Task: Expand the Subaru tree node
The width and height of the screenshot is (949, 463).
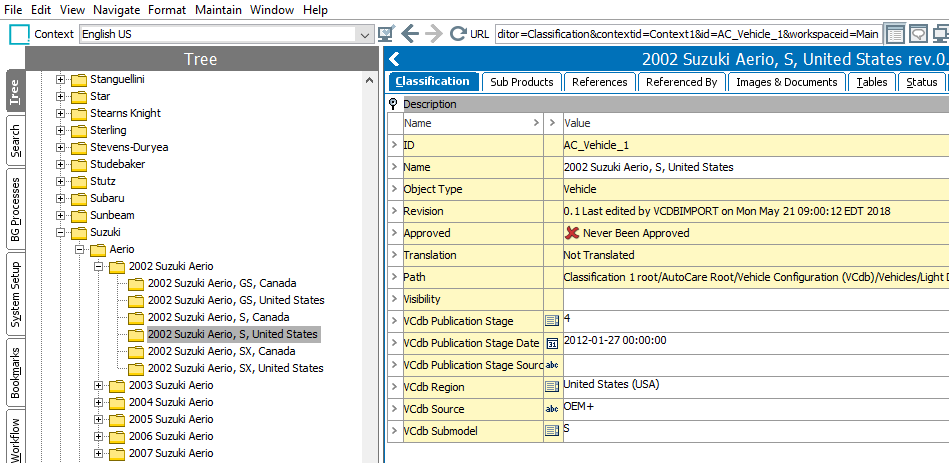Action: 61,198
